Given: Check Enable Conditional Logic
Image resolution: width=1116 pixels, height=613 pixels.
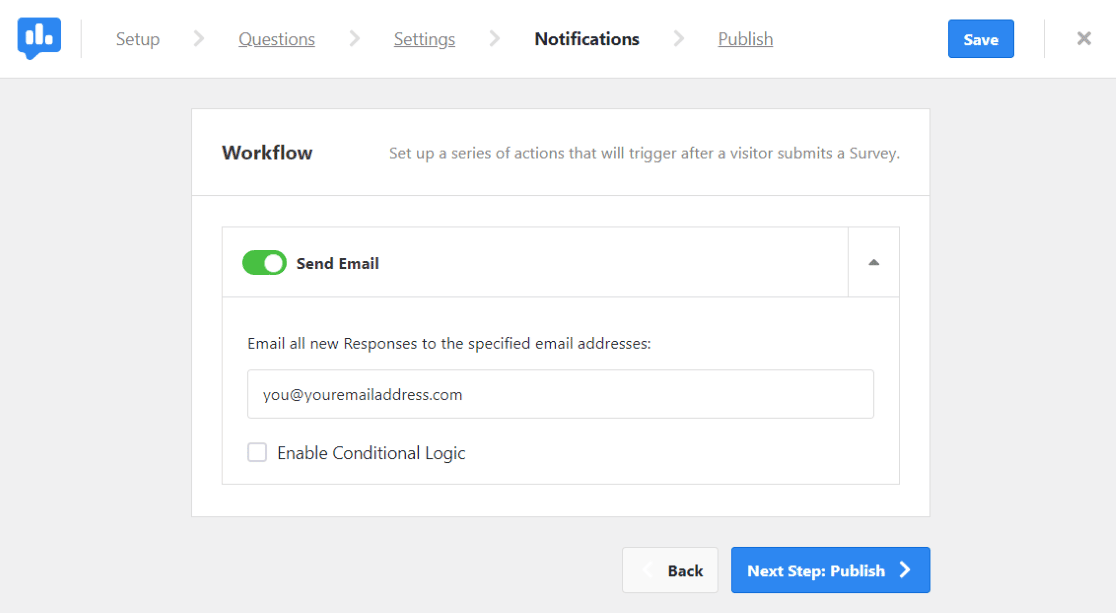Looking at the screenshot, I should (x=257, y=452).
